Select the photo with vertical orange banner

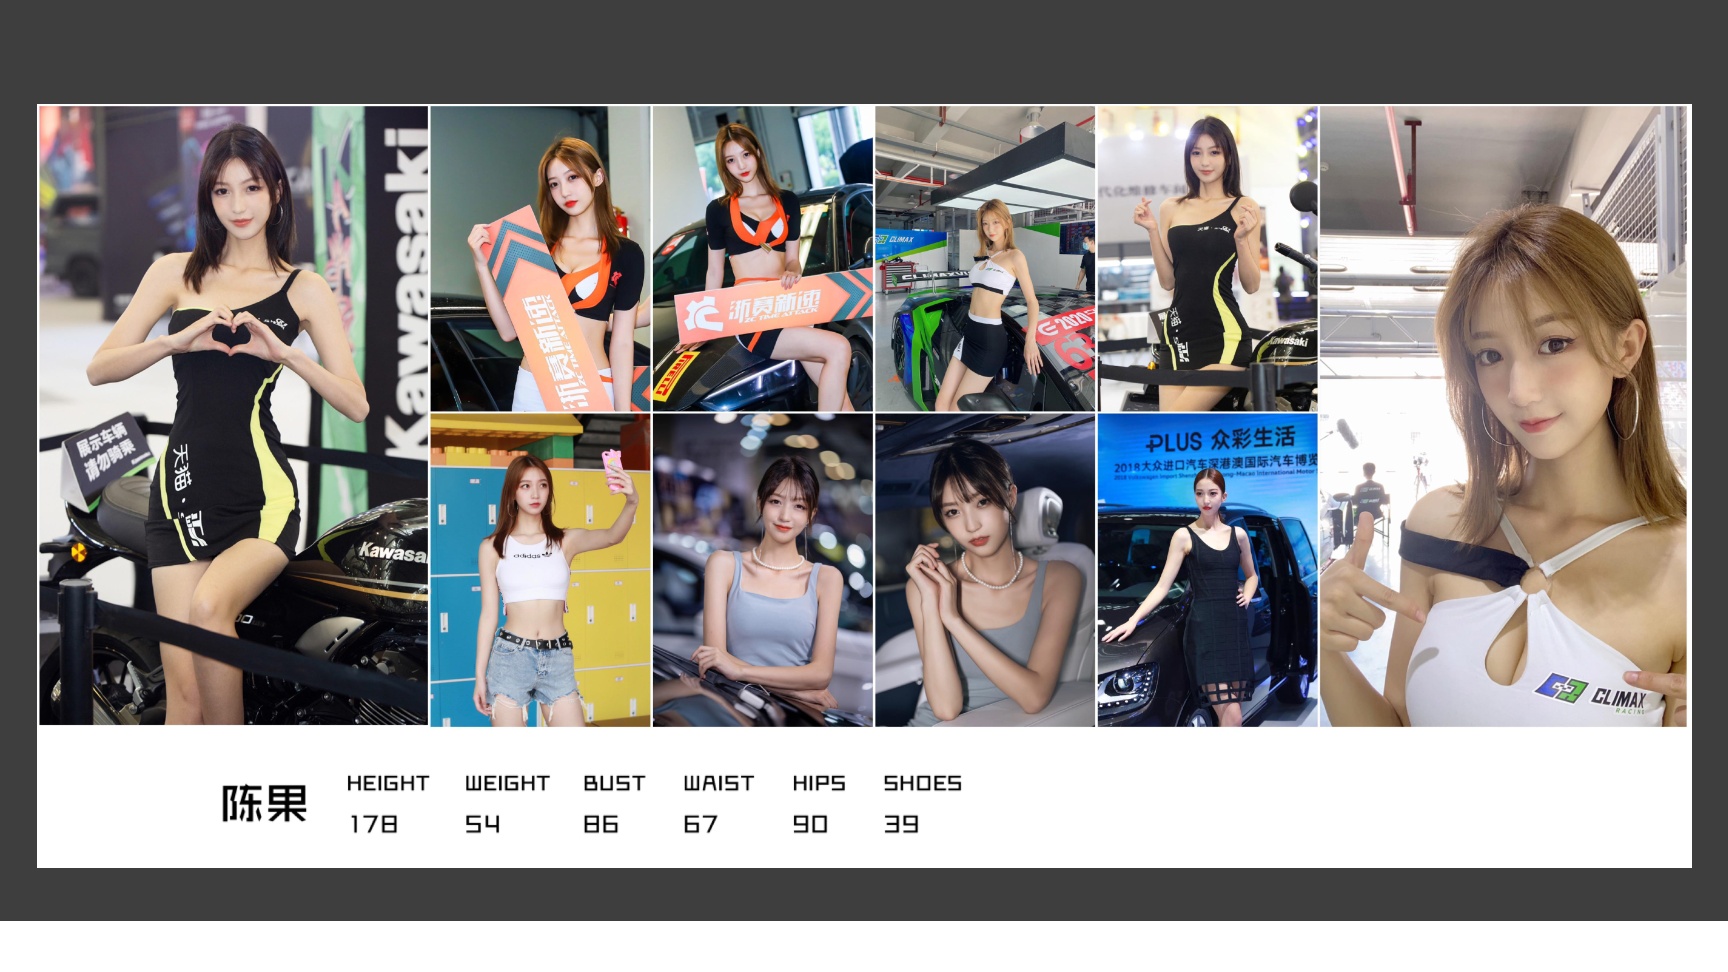coord(540,259)
